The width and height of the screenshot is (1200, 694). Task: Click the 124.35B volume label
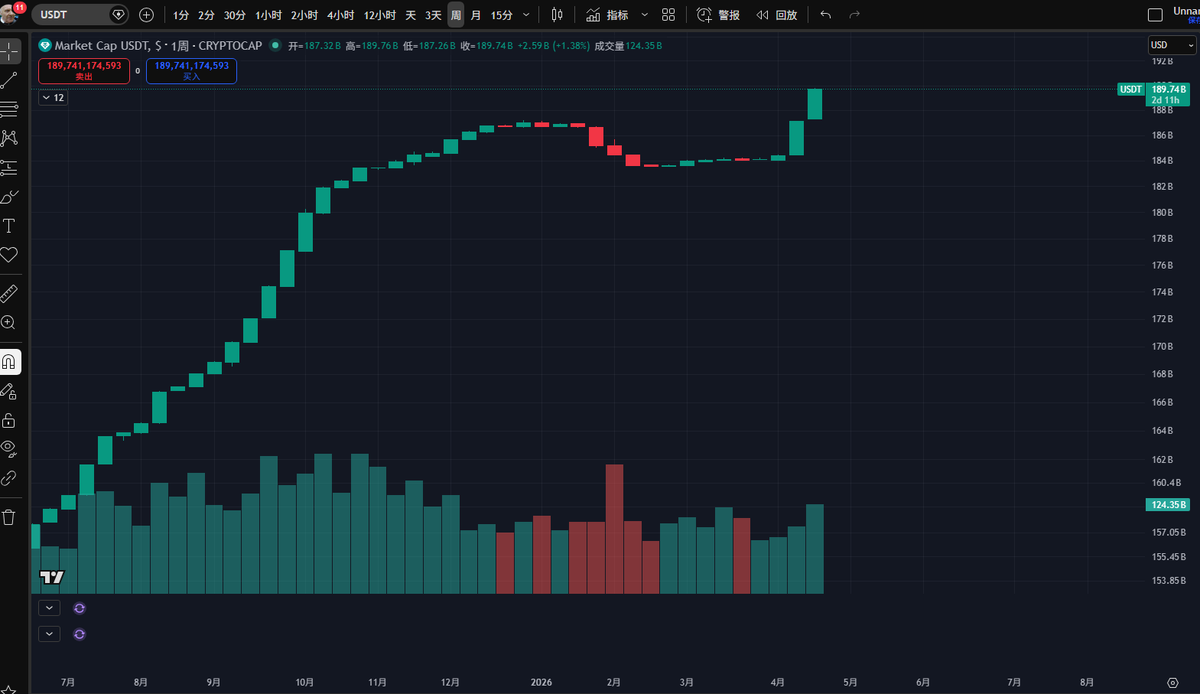1170,505
